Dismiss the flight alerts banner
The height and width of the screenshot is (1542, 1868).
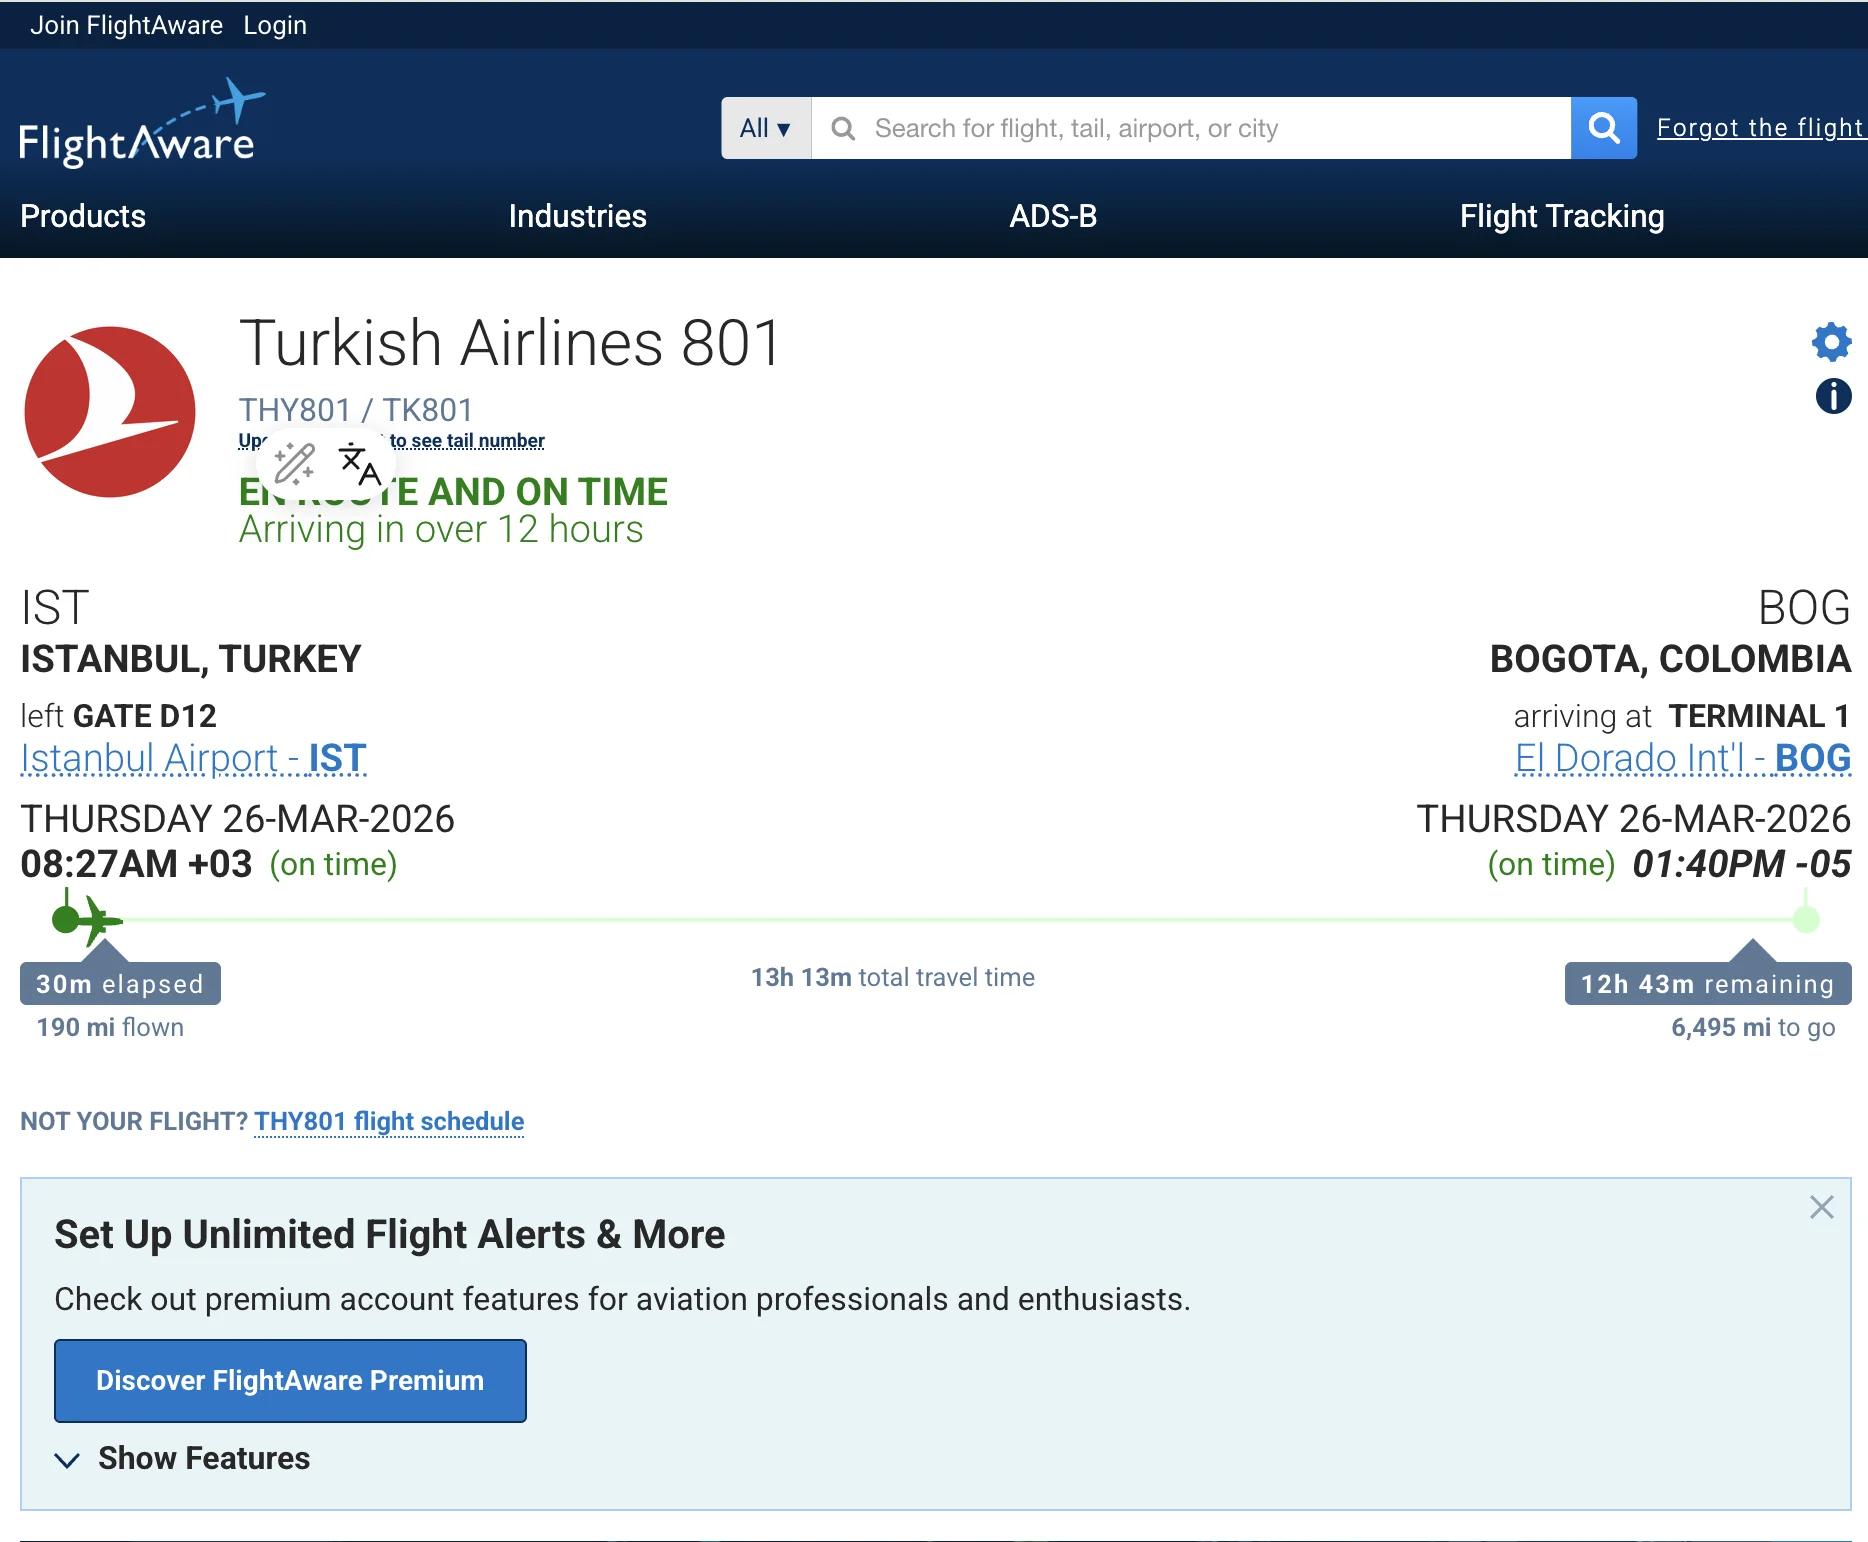[x=1822, y=1207]
